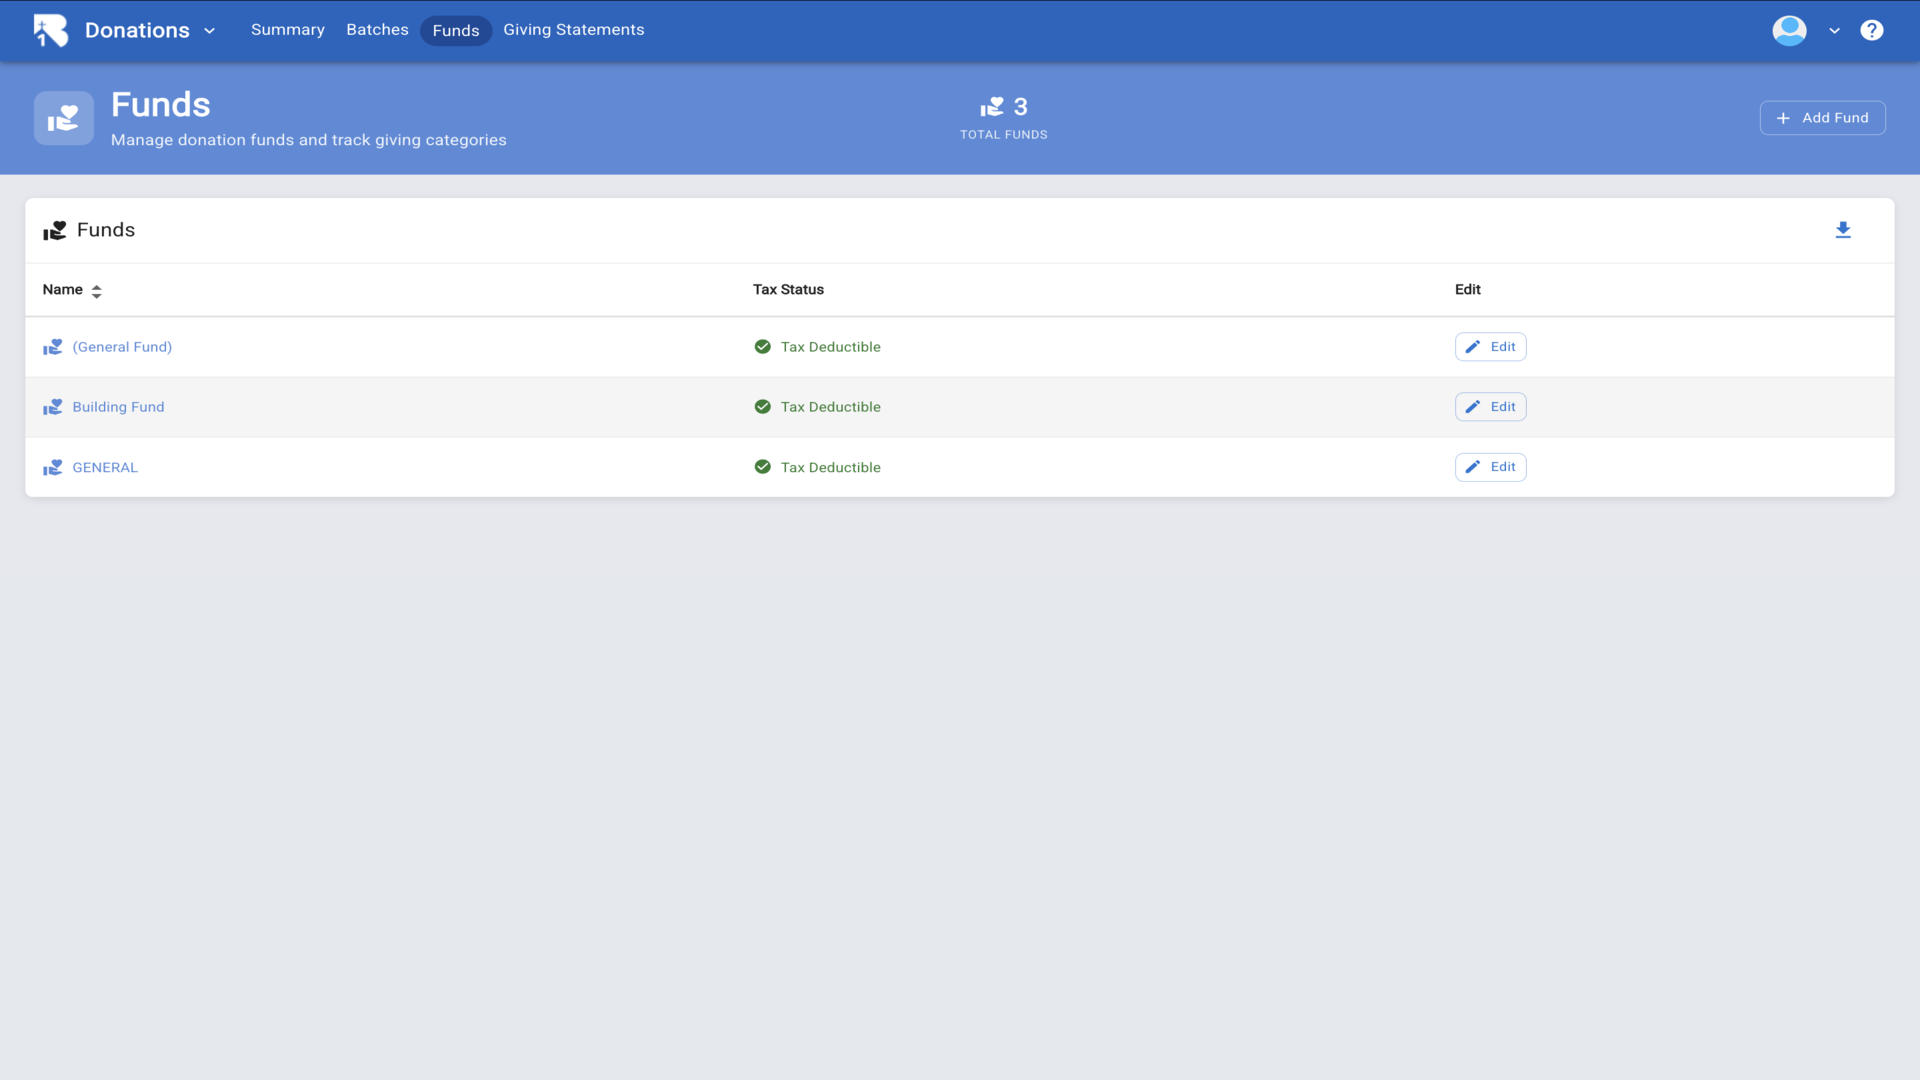Click the app logo in header
Screen dimensions: 1920x1080
pos(51,30)
